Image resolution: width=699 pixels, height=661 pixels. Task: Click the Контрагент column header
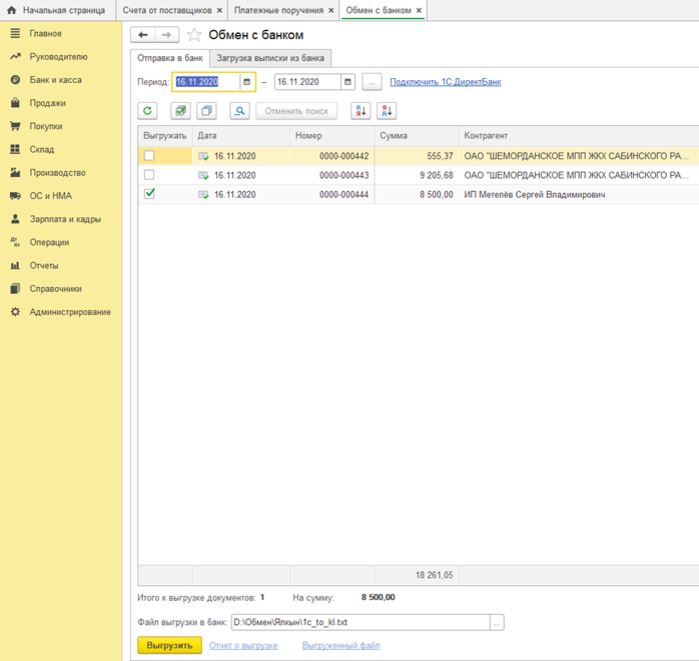click(x=579, y=135)
